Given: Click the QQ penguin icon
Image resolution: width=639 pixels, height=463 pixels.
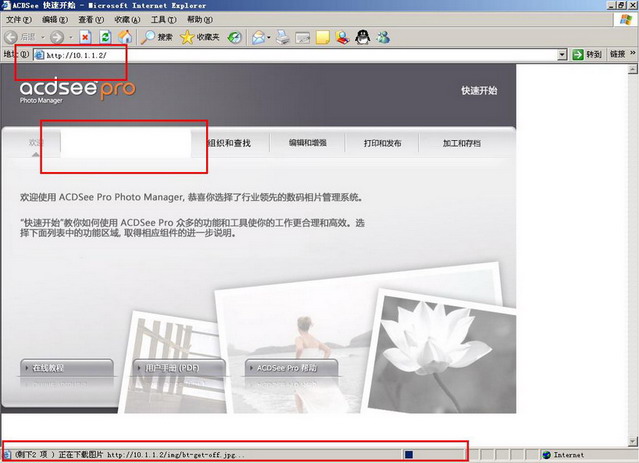Looking at the screenshot, I should pos(362,37).
